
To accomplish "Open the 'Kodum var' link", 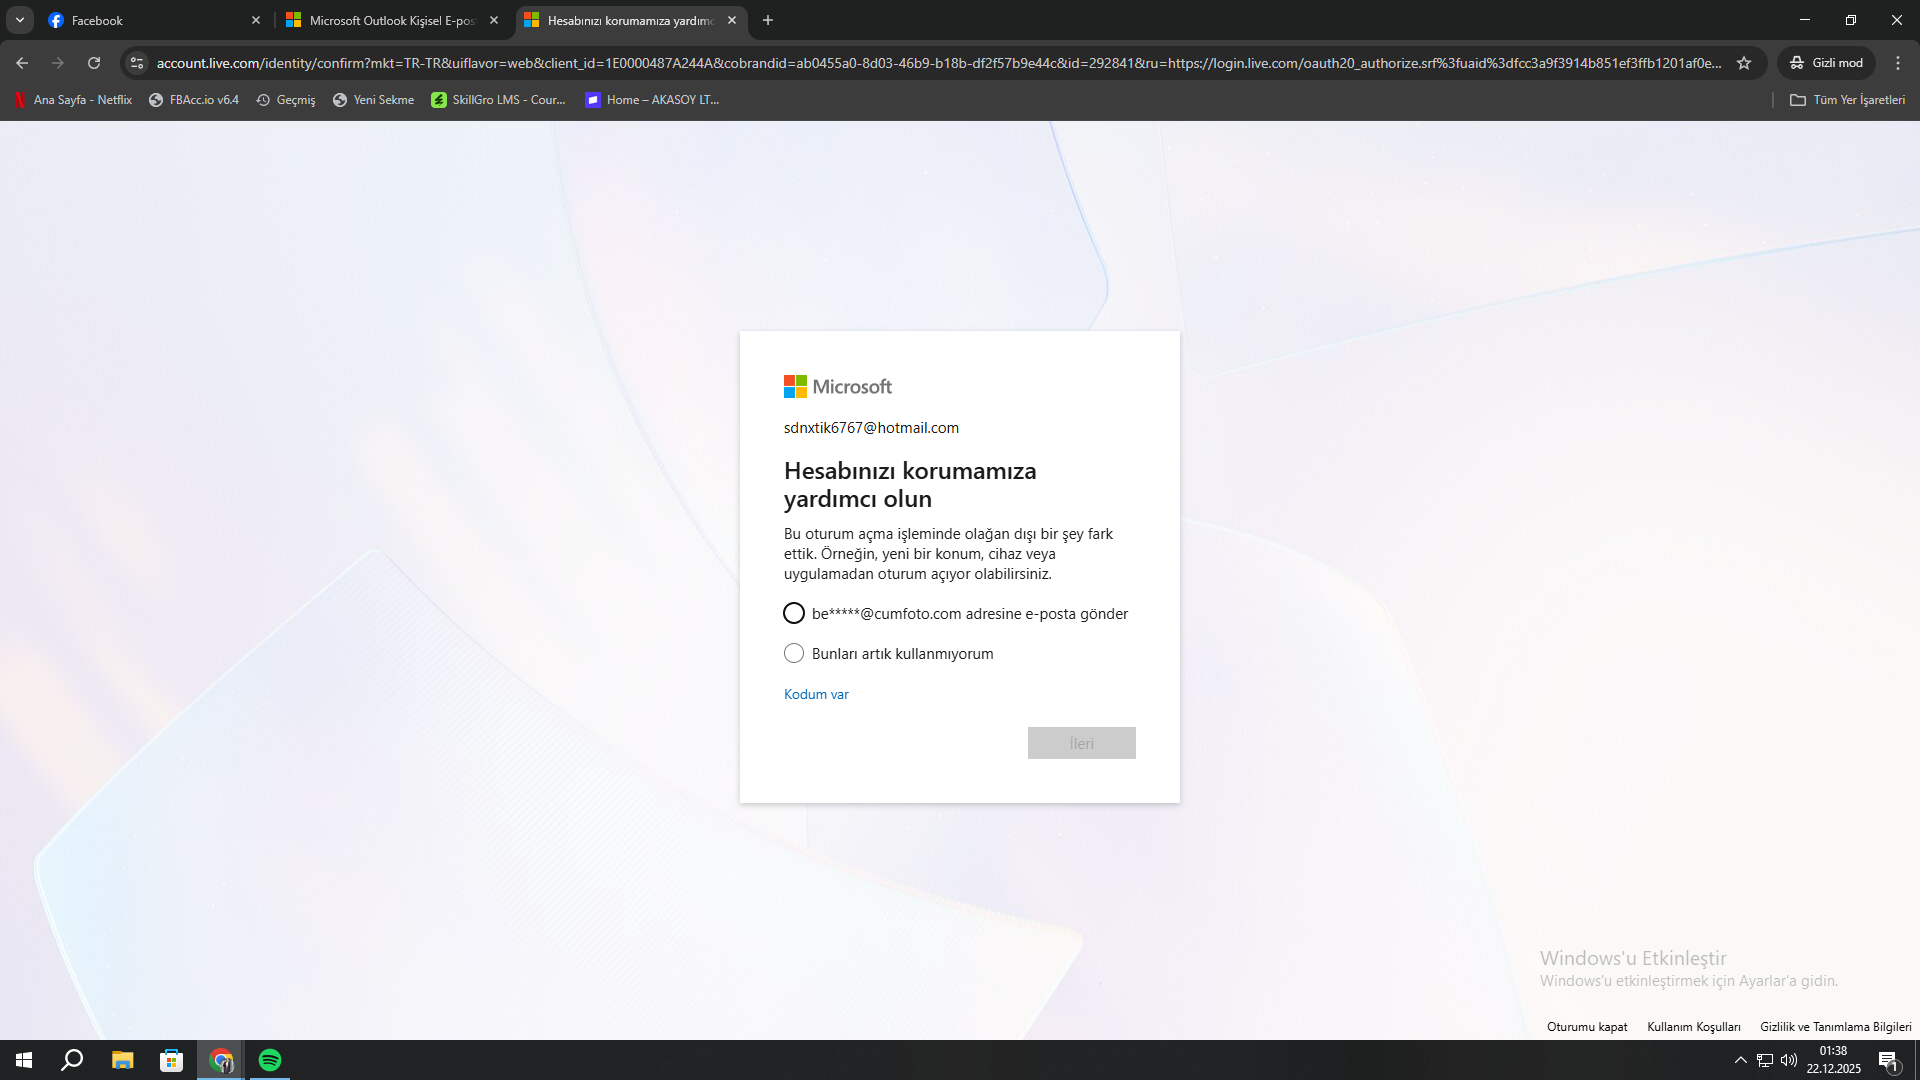I will tap(816, 694).
